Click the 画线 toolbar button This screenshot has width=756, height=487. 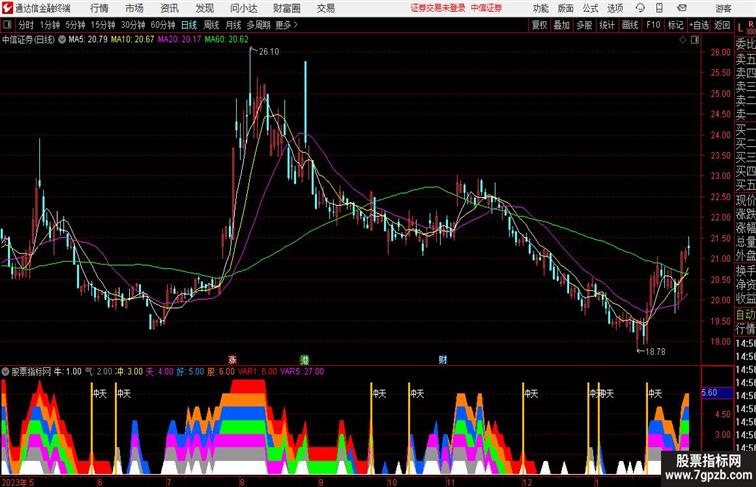click(x=630, y=25)
